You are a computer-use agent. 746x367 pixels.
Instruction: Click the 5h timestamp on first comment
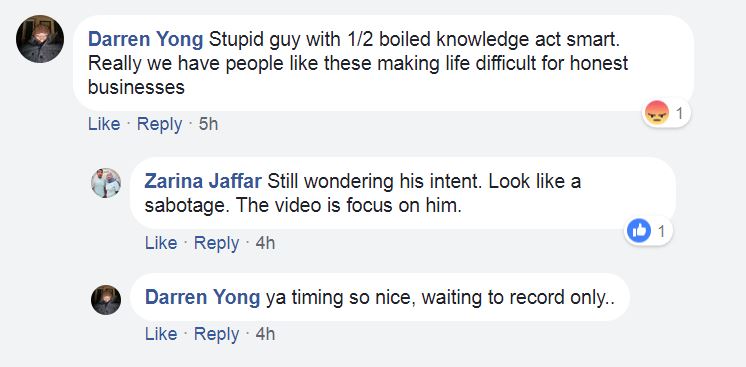(x=208, y=124)
